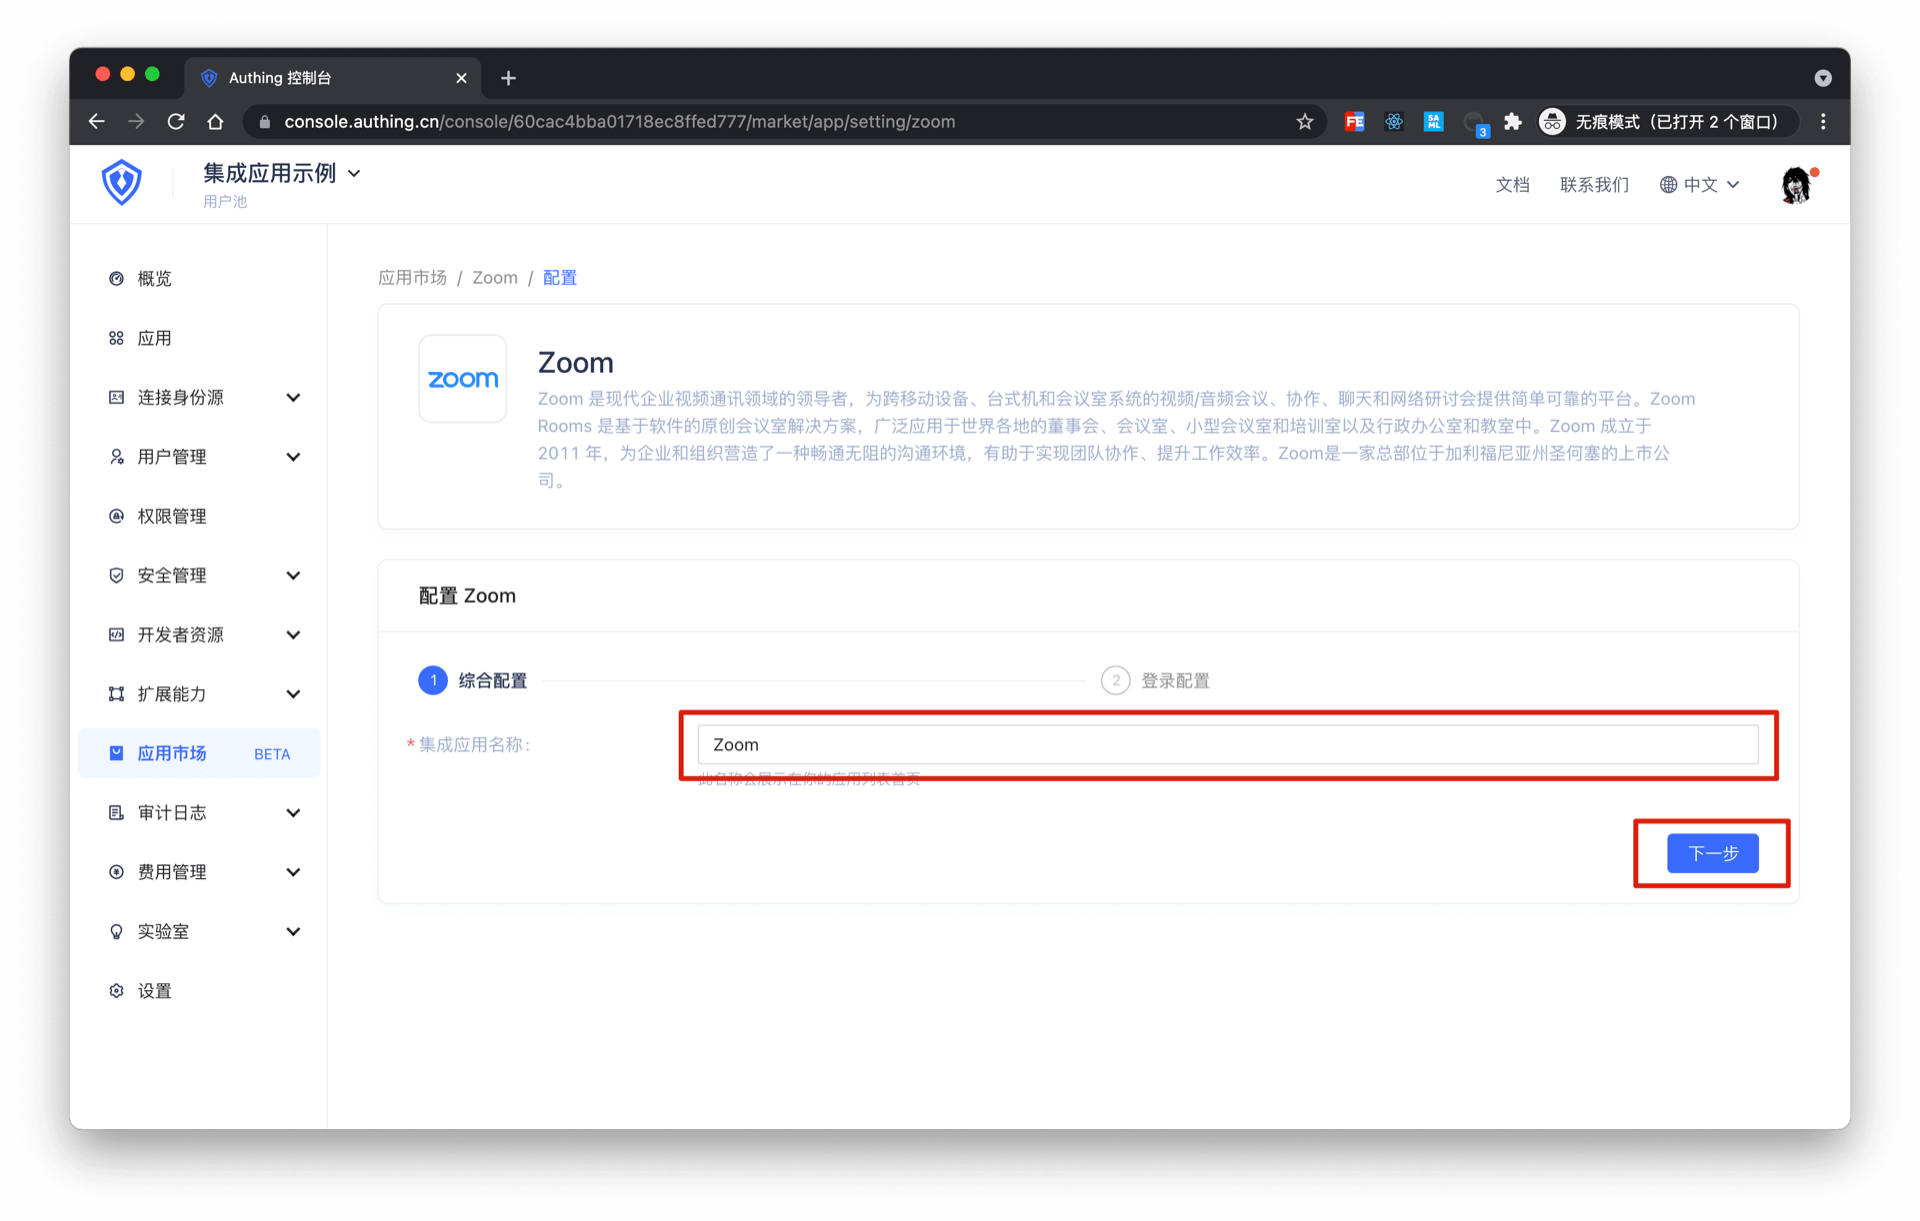Open the browser extensions puzzle icon

(x=1513, y=122)
